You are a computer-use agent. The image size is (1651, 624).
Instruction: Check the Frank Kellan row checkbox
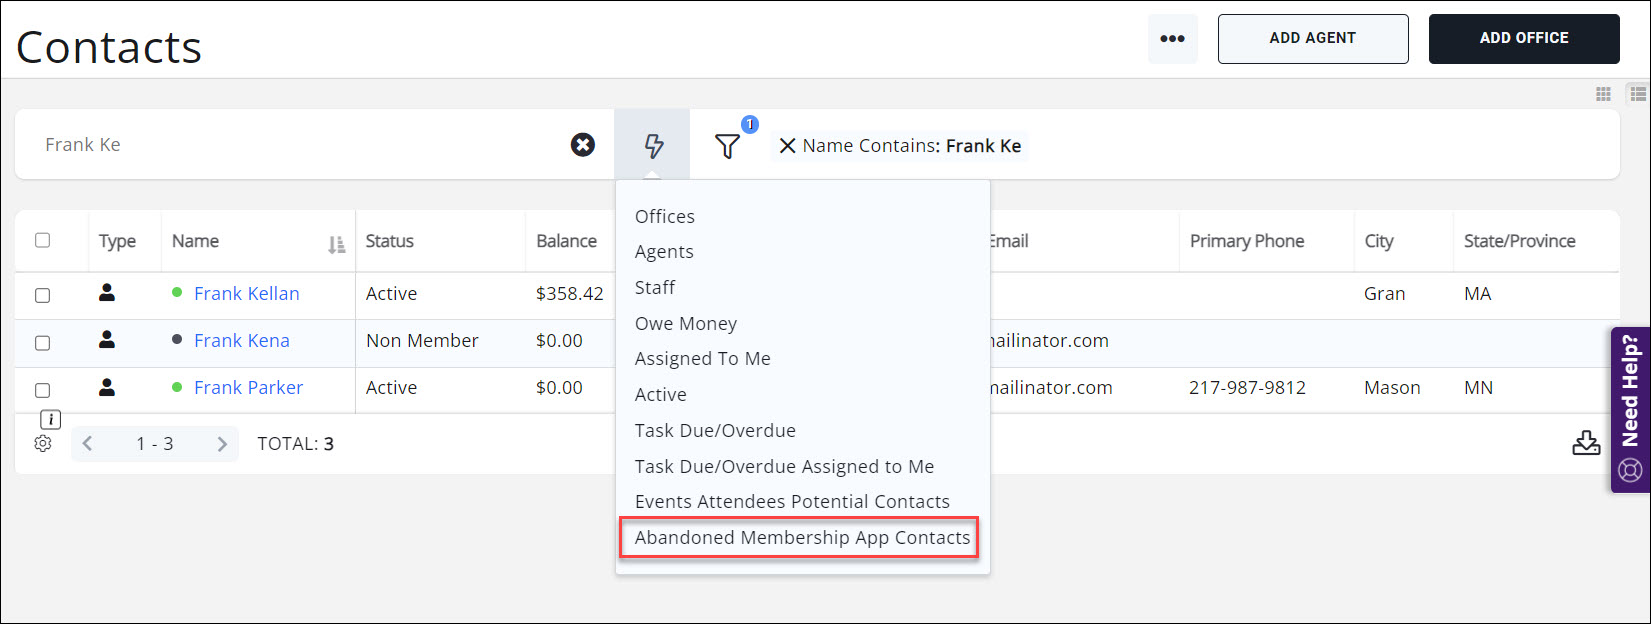click(42, 295)
